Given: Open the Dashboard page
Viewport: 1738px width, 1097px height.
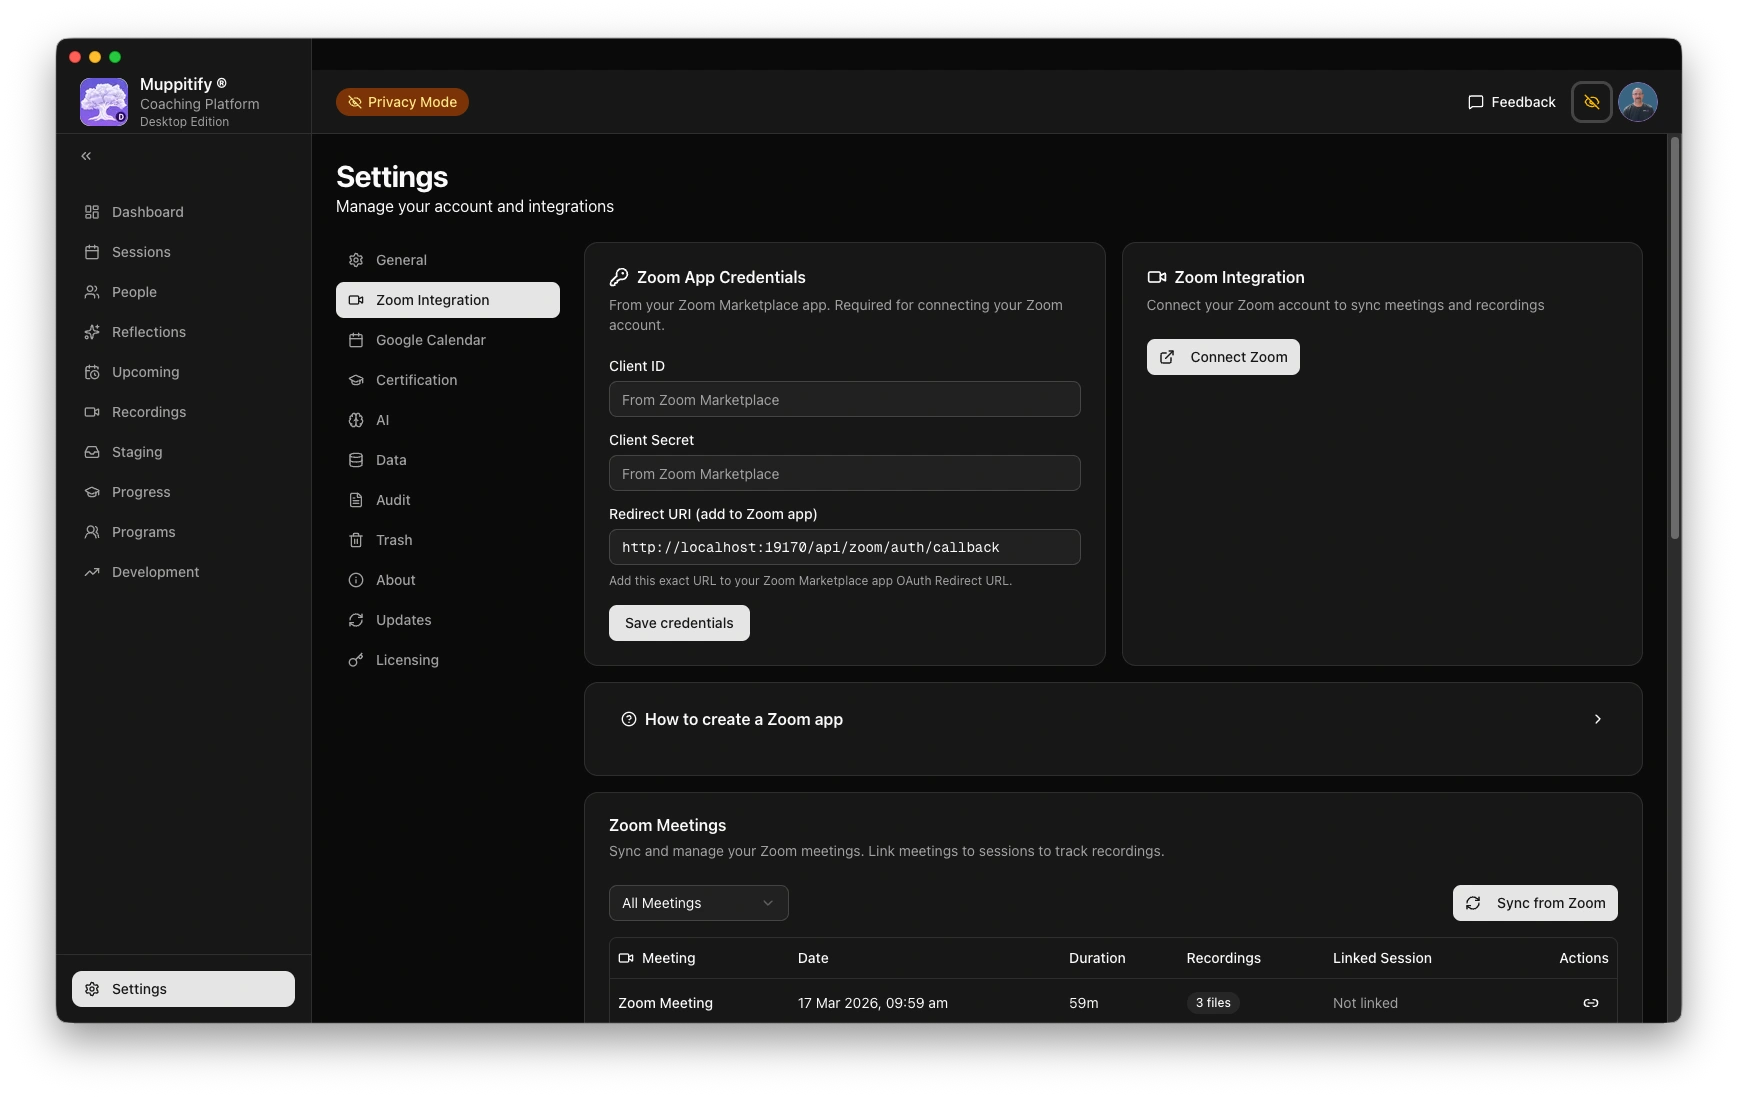Looking at the screenshot, I should 147,212.
